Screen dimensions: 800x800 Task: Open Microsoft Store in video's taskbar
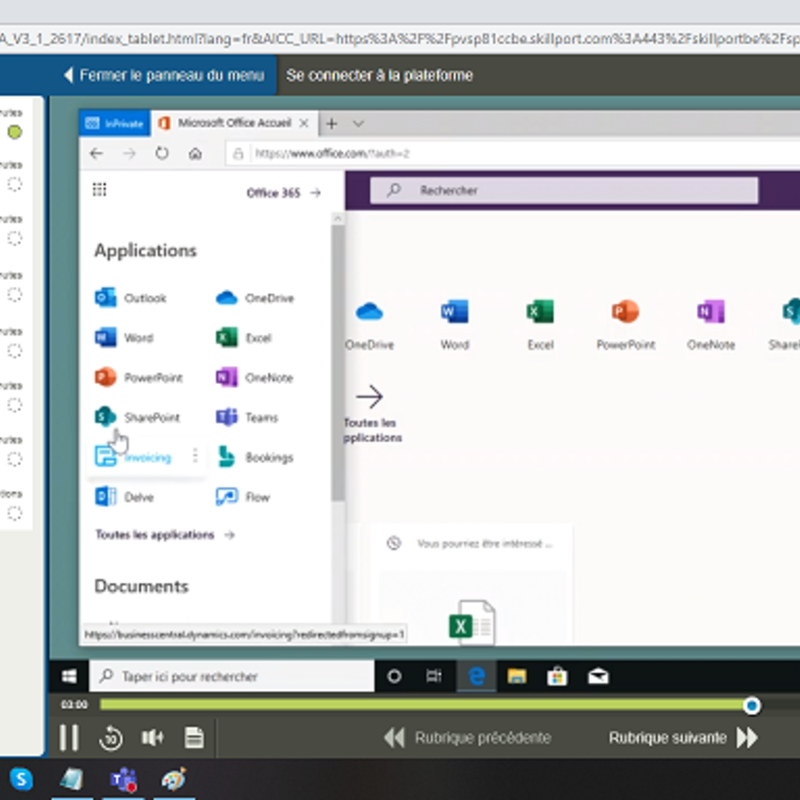point(557,677)
